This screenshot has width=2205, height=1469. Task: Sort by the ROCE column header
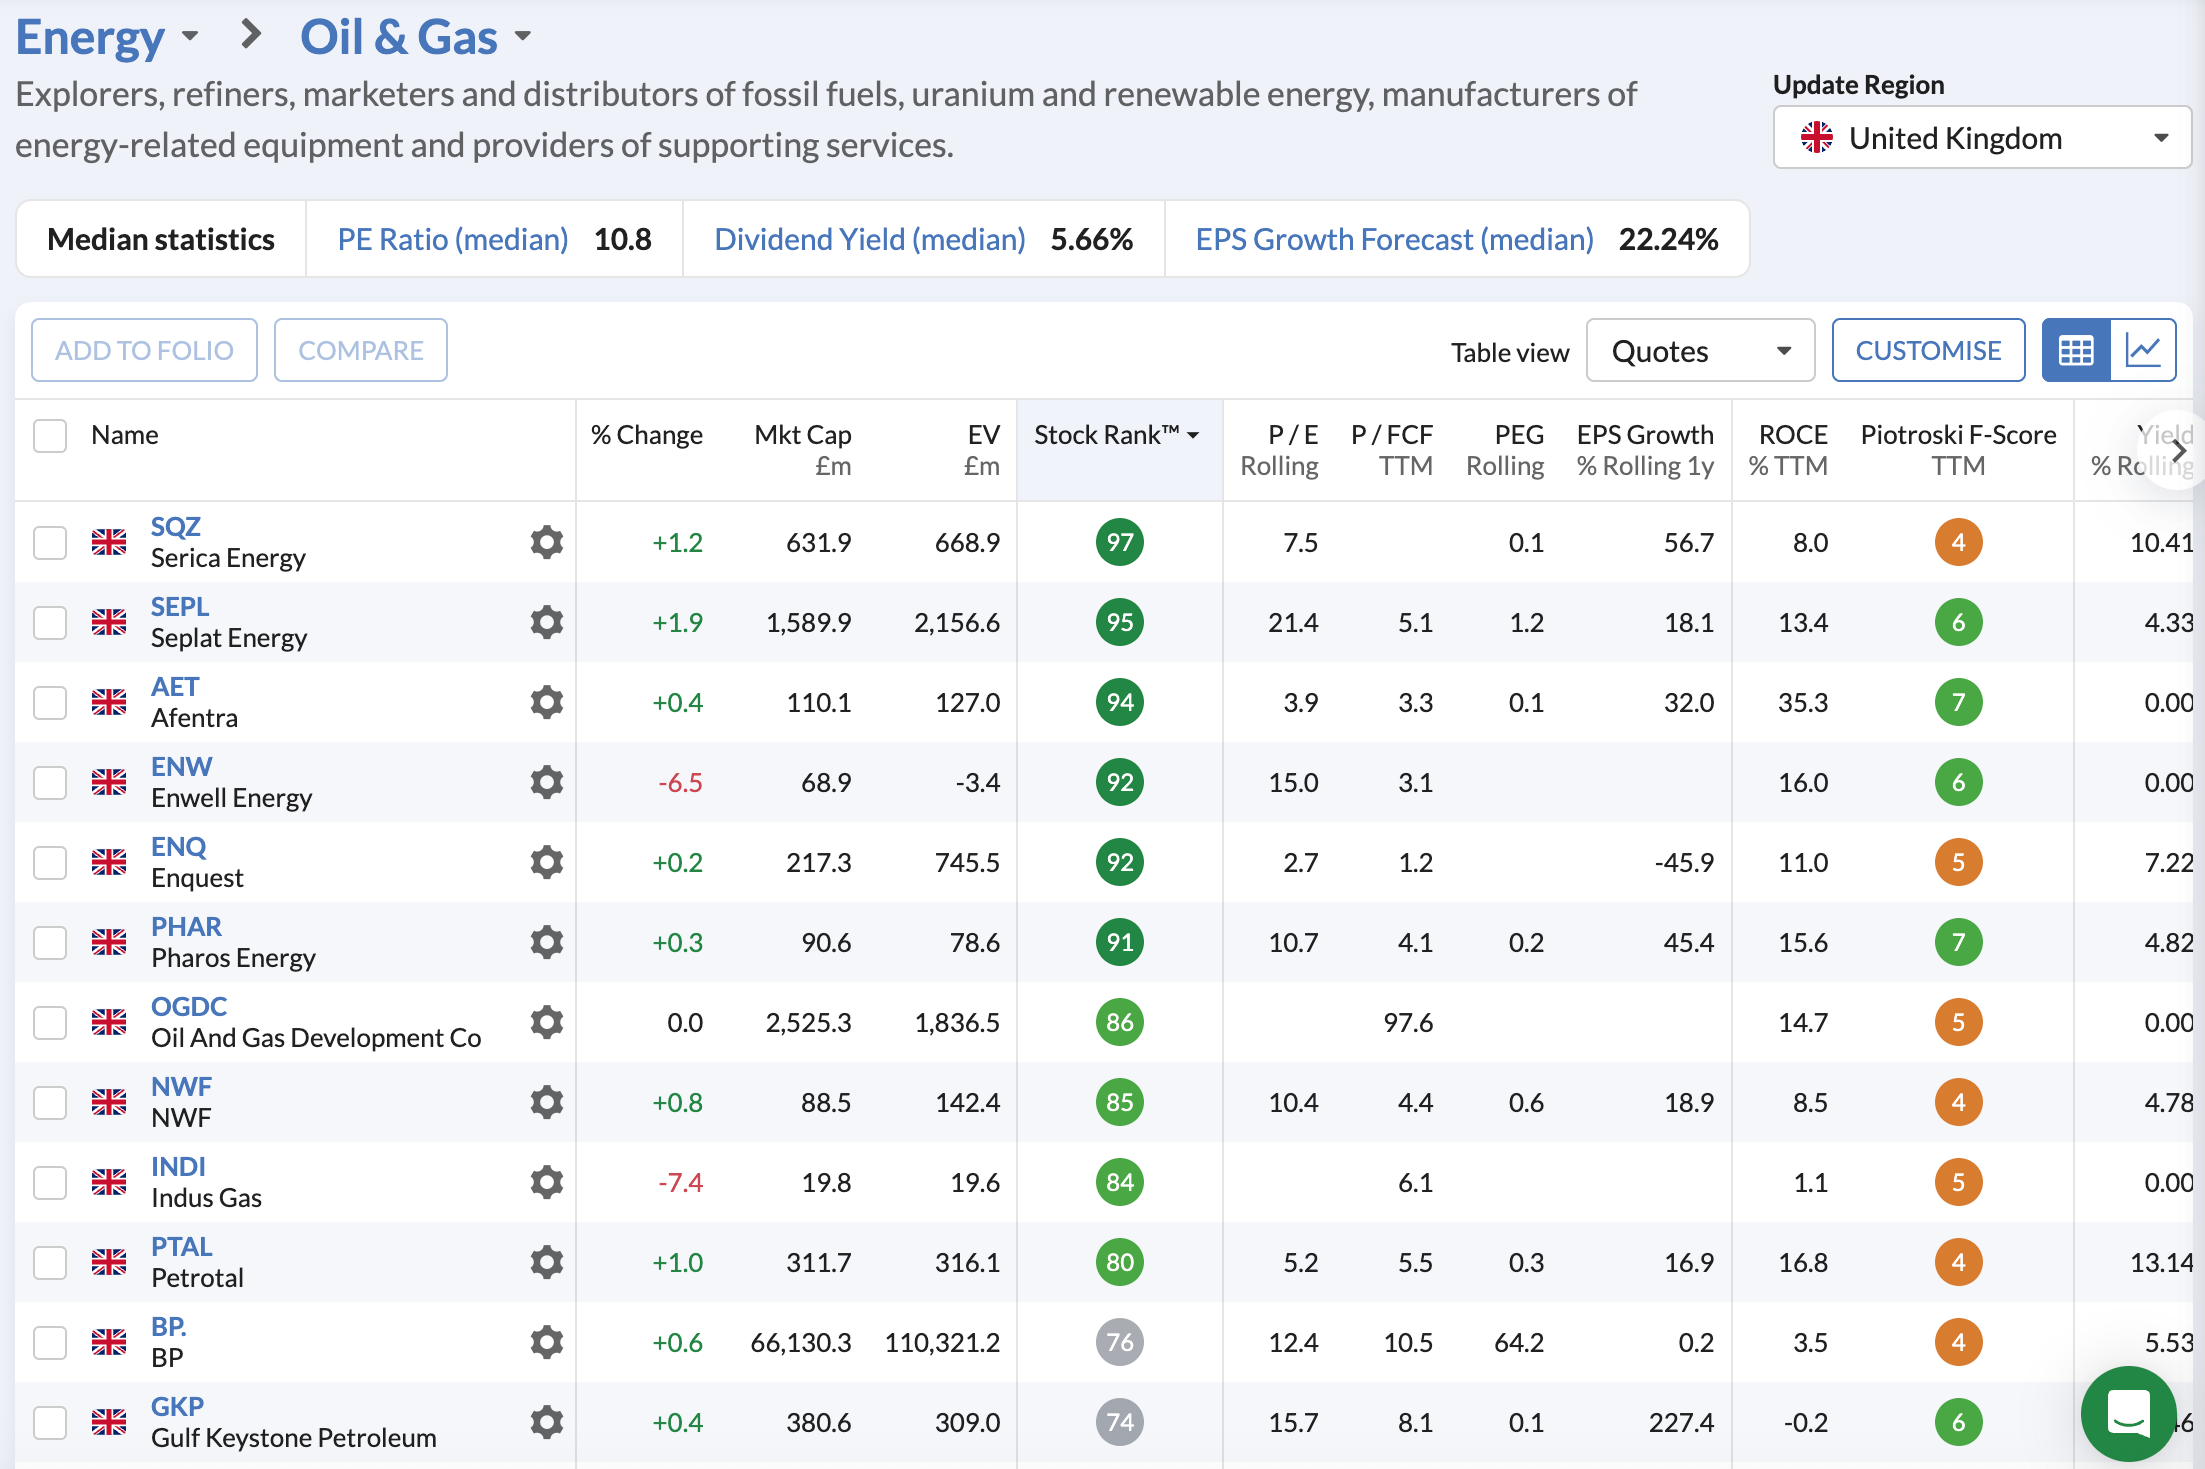pyautogui.click(x=1788, y=450)
